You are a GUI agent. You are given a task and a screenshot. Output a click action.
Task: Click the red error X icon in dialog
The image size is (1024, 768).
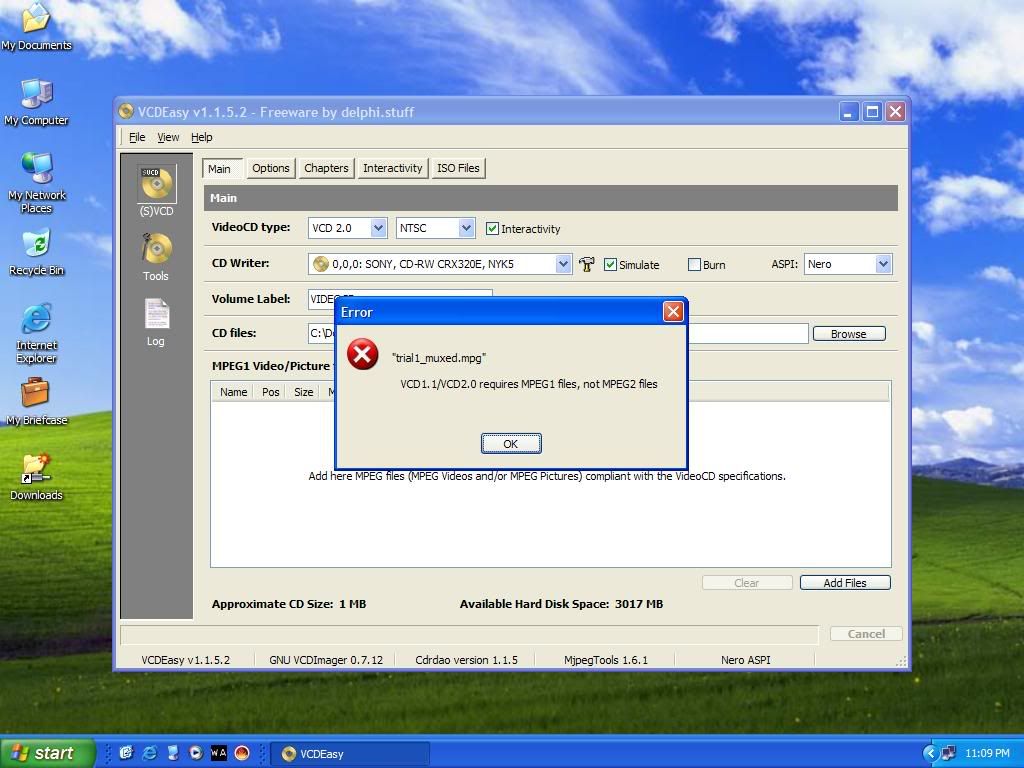point(362,355)
